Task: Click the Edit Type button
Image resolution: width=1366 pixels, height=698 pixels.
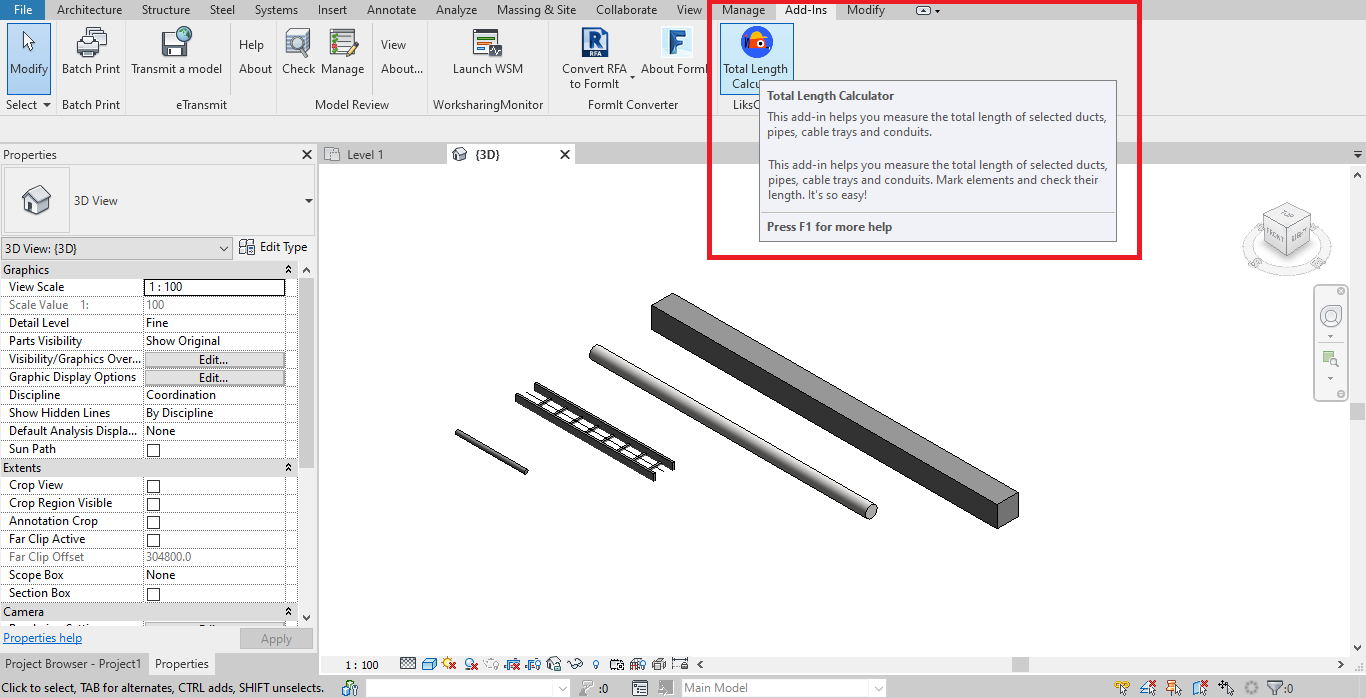Action: point(273,247)
